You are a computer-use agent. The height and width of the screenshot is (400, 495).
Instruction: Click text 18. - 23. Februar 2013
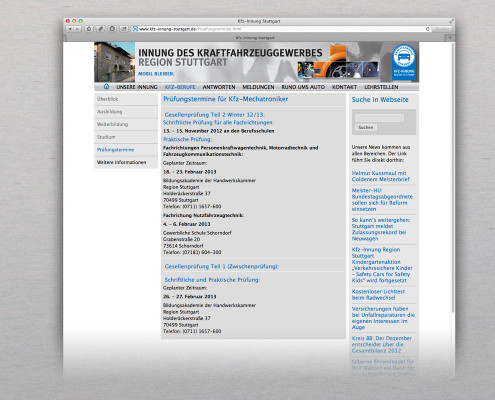[190, 172]
